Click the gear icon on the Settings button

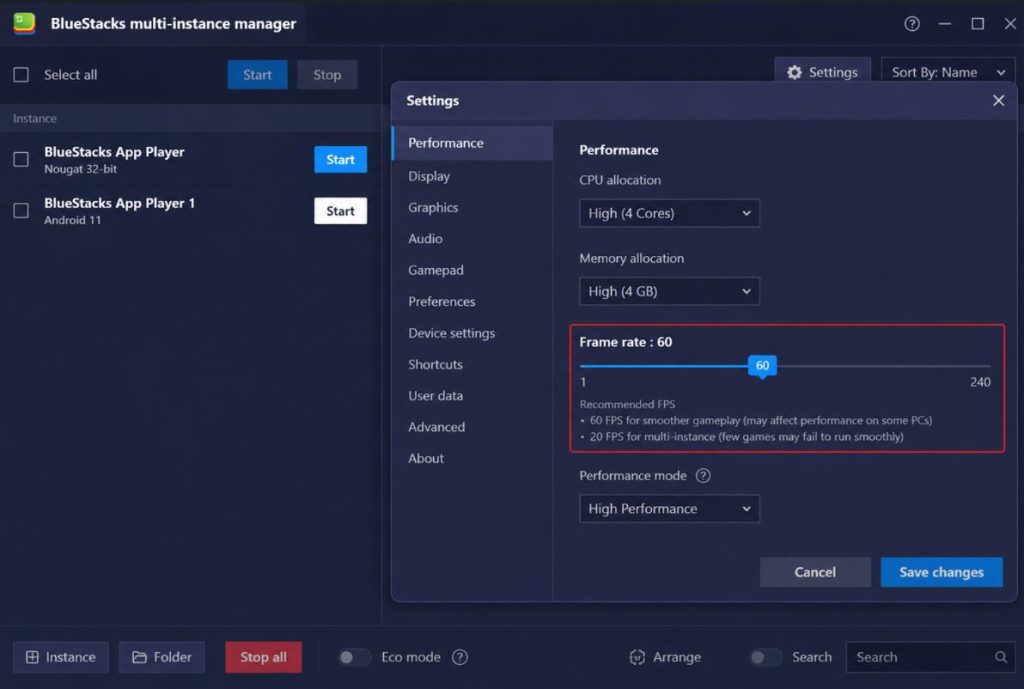coord(794,72)
